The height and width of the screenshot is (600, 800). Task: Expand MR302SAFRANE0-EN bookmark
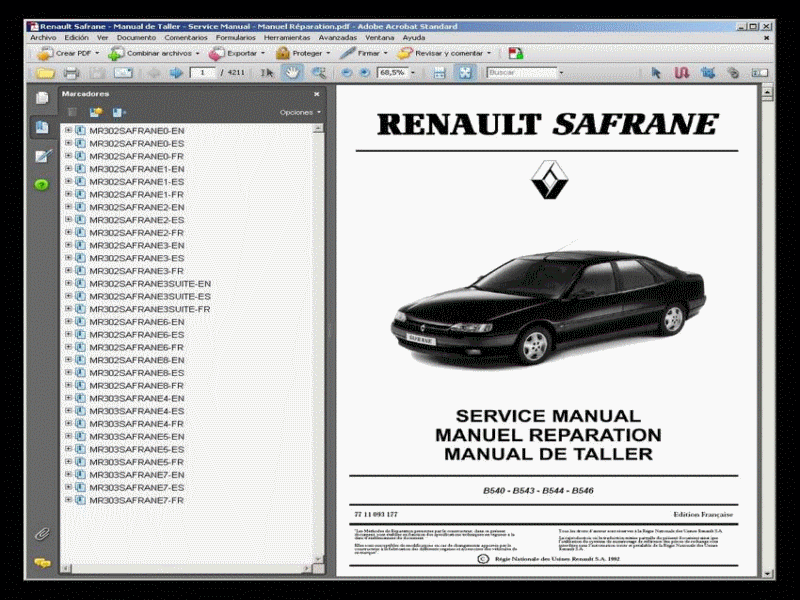pos(68,131)
